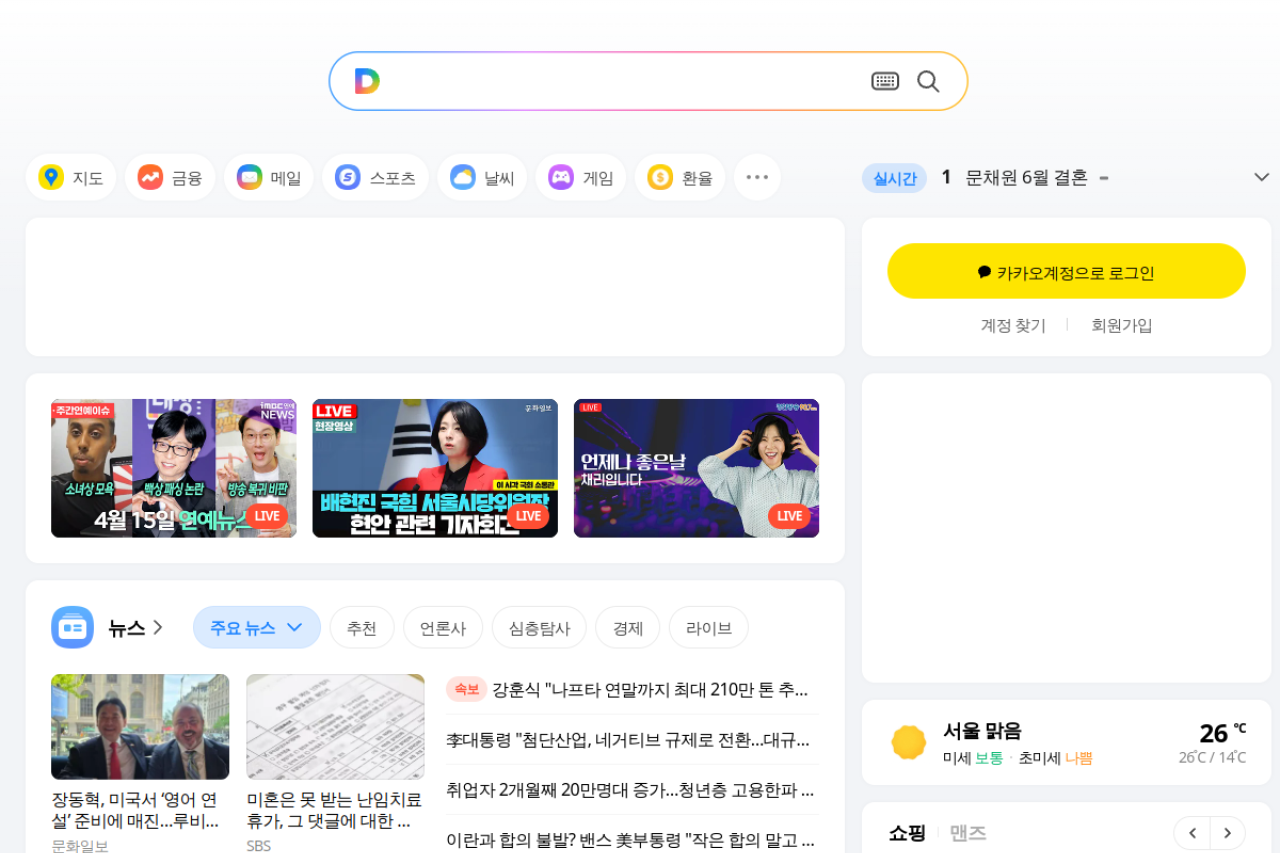This screenshot has width=1280, height=853.
Task: Select the 추천 news tab
Action: pos(362,628)
